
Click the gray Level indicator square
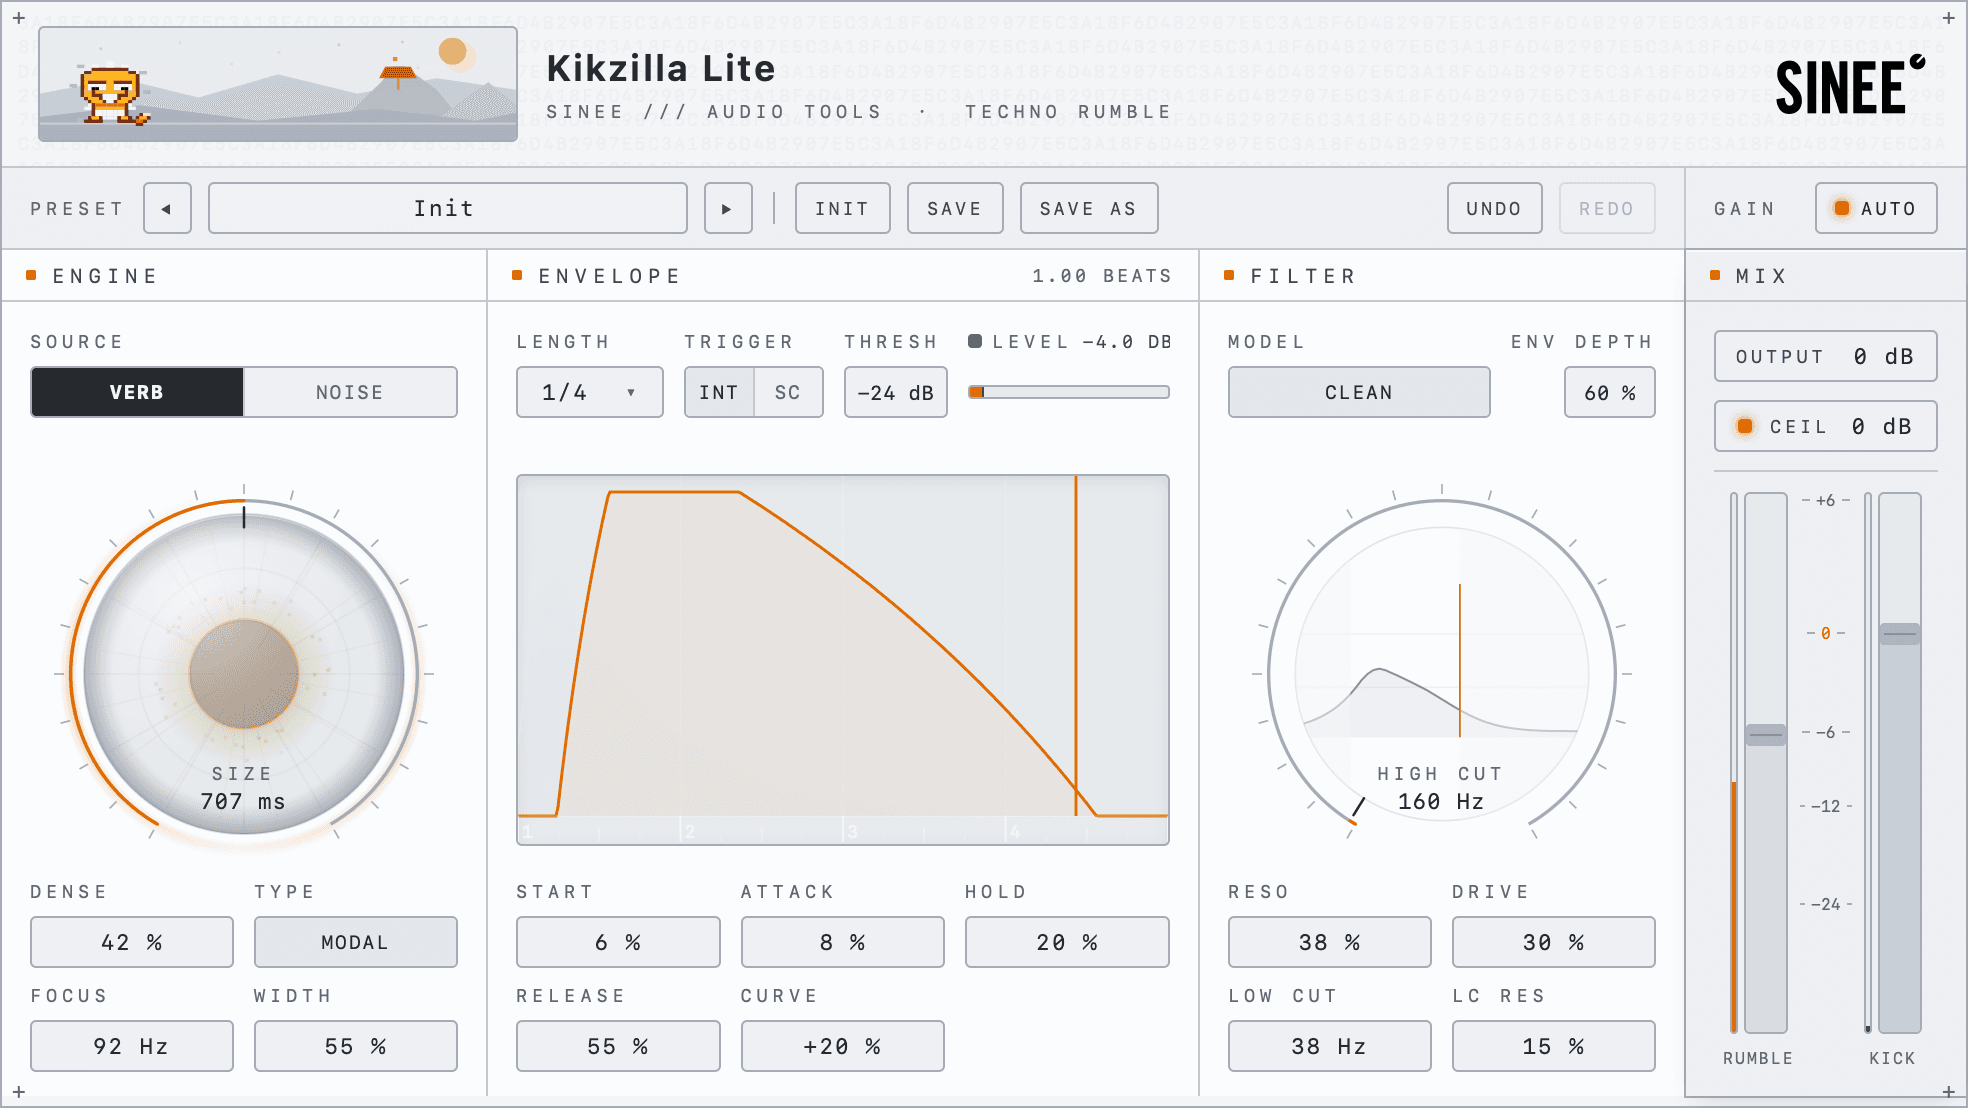975,341
